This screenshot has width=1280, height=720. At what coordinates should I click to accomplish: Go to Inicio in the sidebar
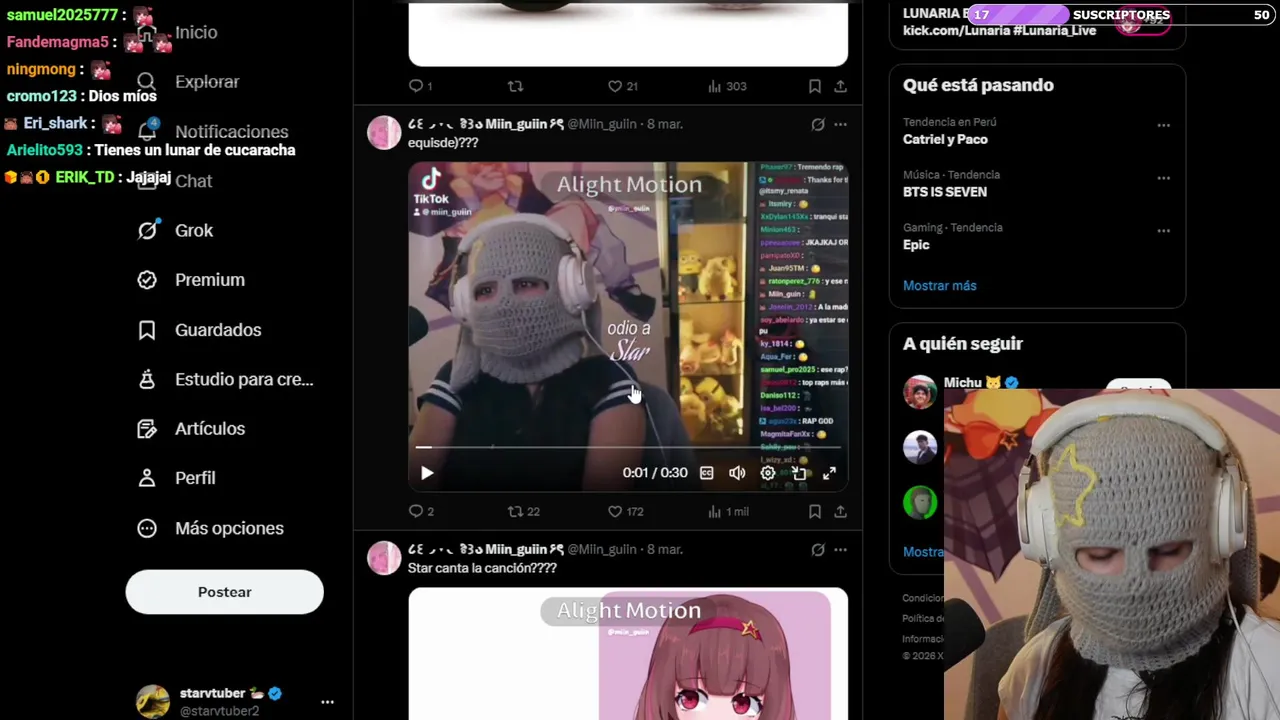pos(196,32)
